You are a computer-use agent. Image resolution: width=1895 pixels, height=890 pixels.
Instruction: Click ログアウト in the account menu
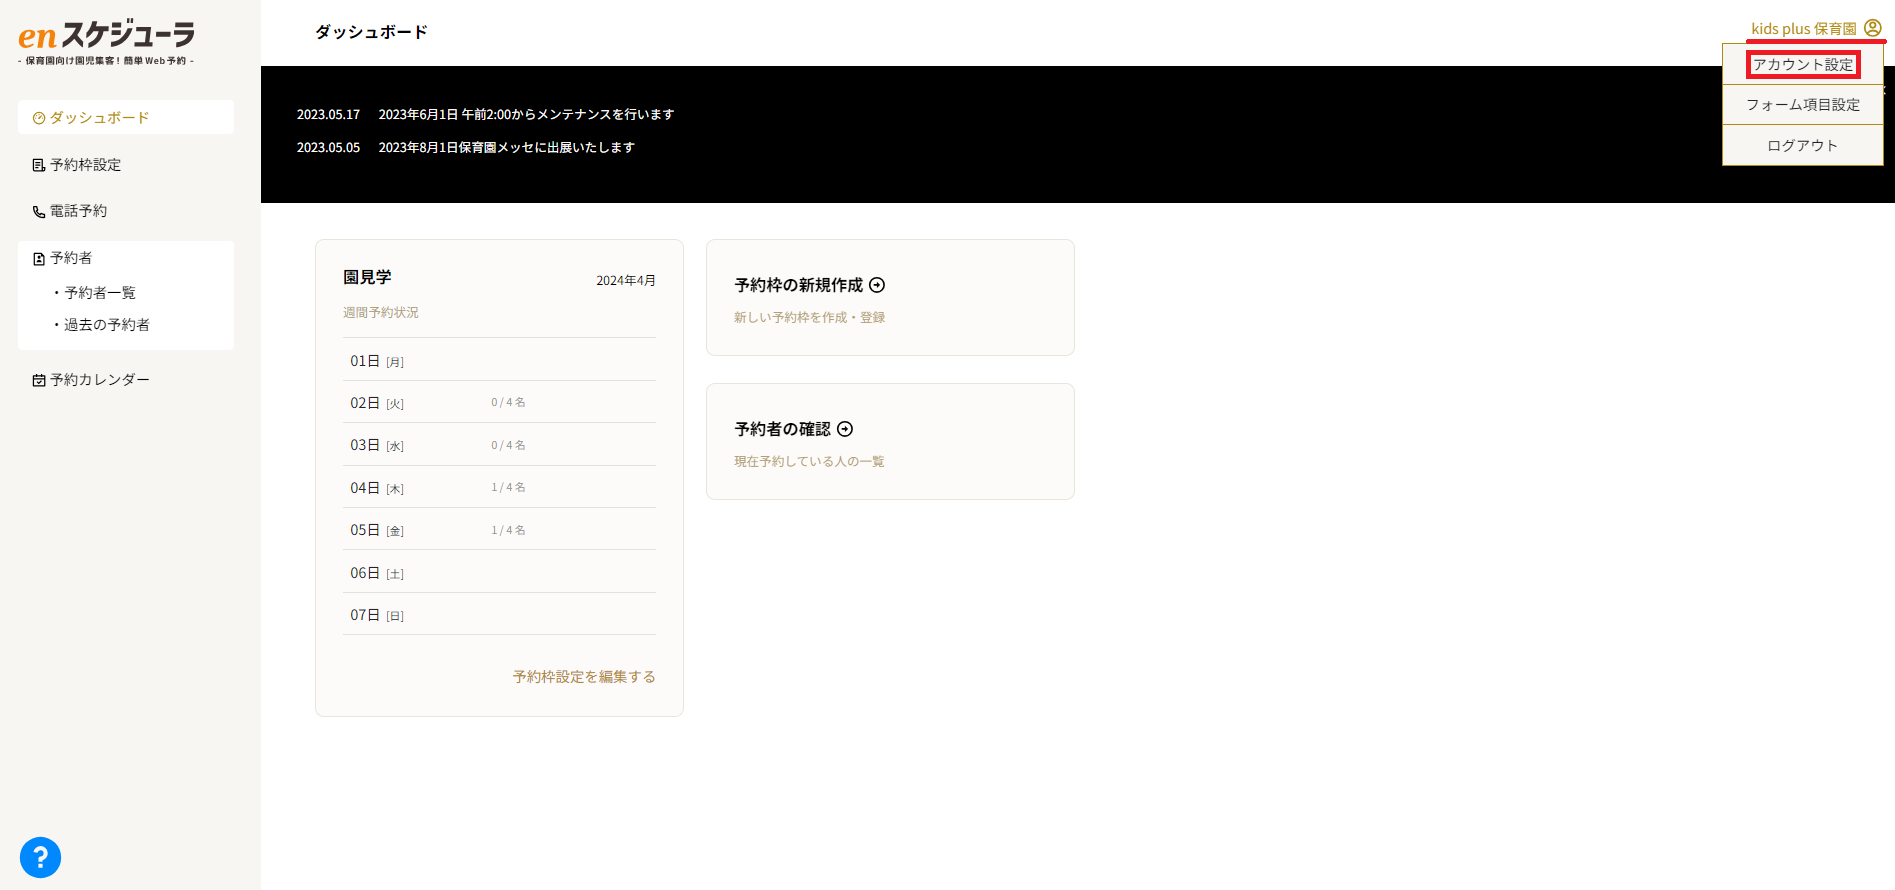pyautogui.click(x=1802, y=146)
